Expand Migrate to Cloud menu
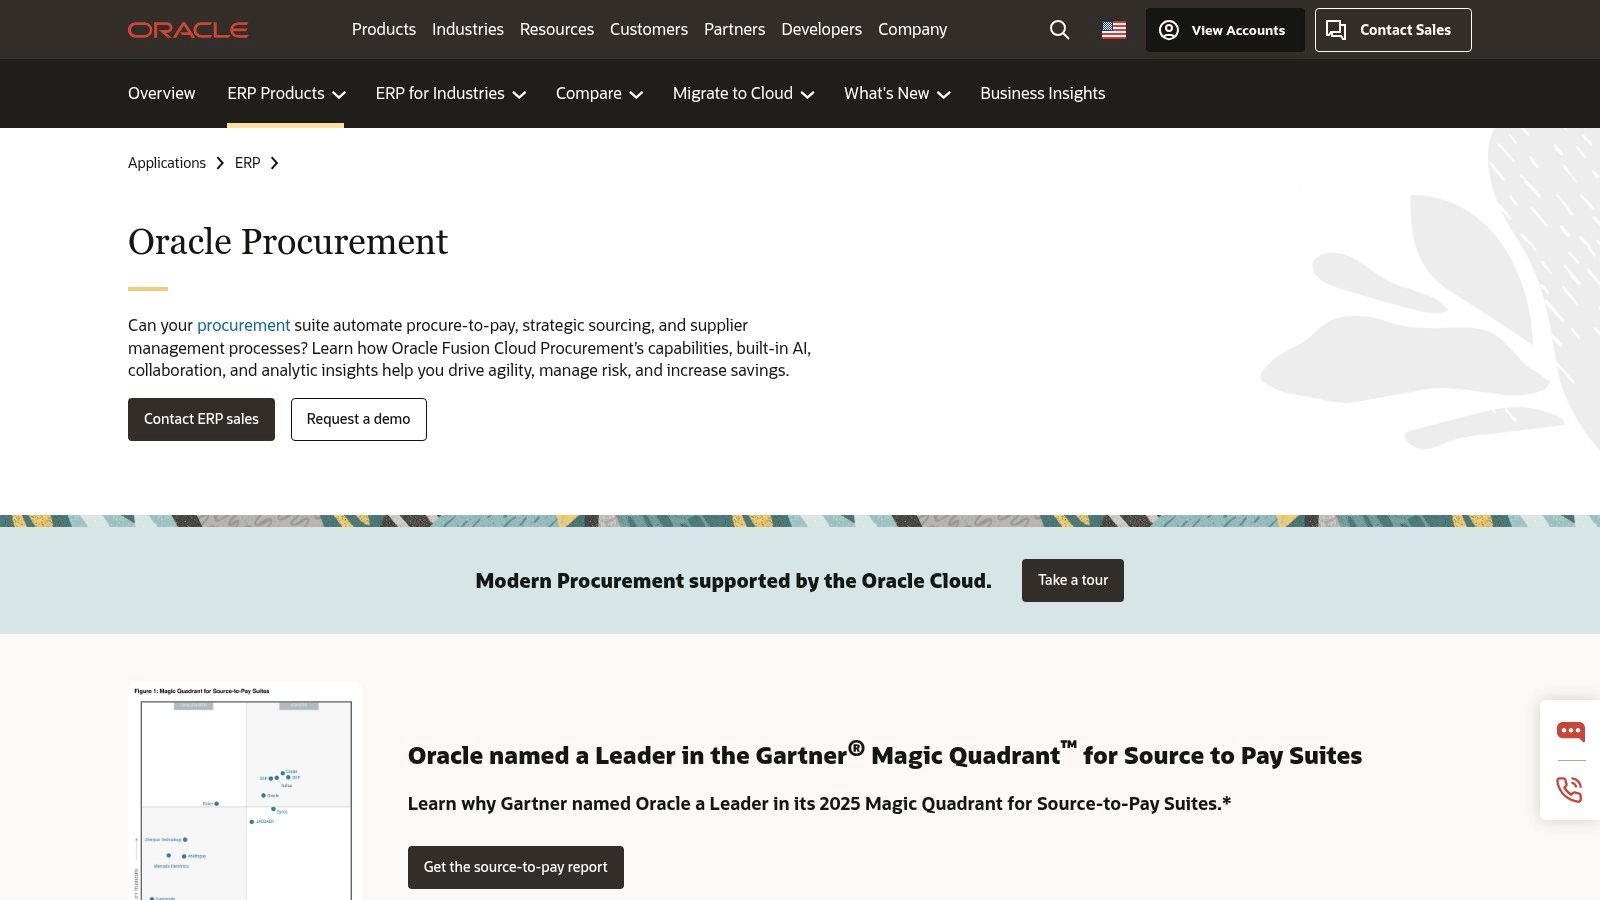Screen dimensions: 1600x900 (743, 93)
